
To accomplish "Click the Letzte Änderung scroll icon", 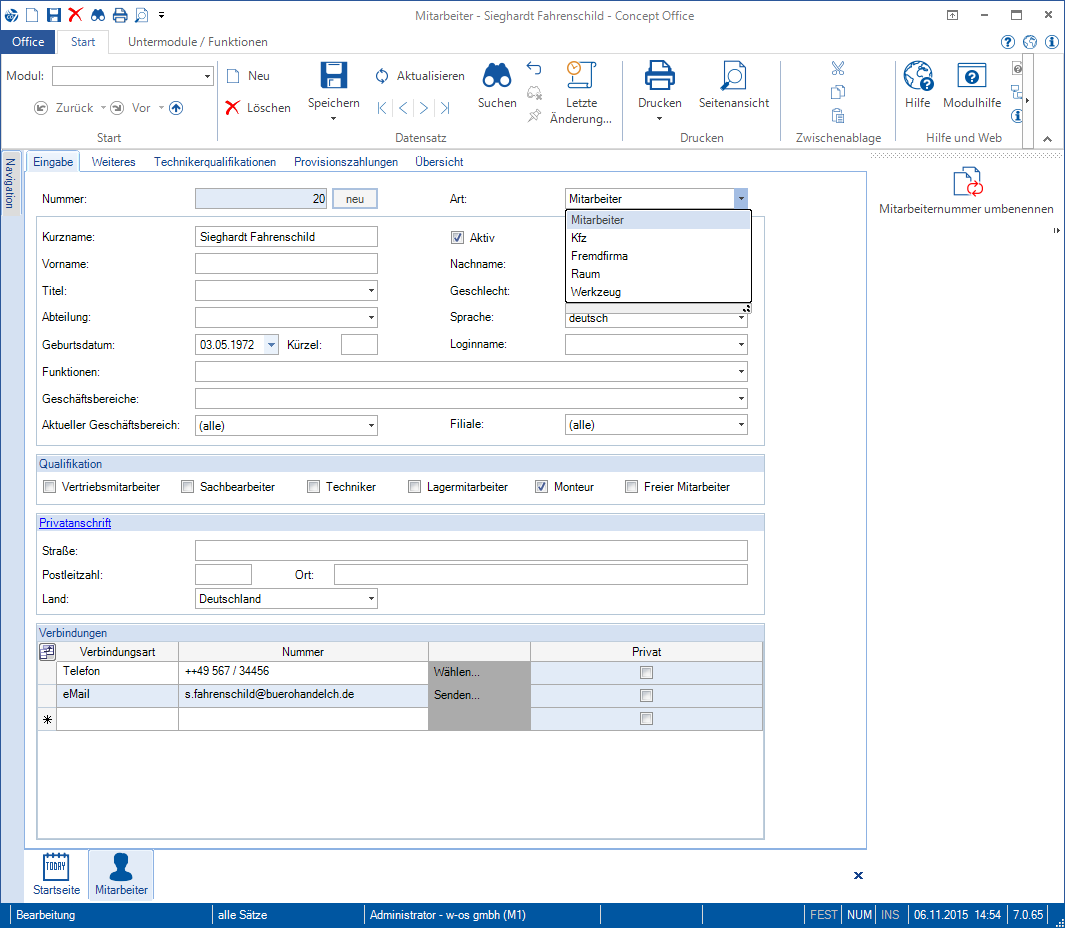I will coord(580,75).
